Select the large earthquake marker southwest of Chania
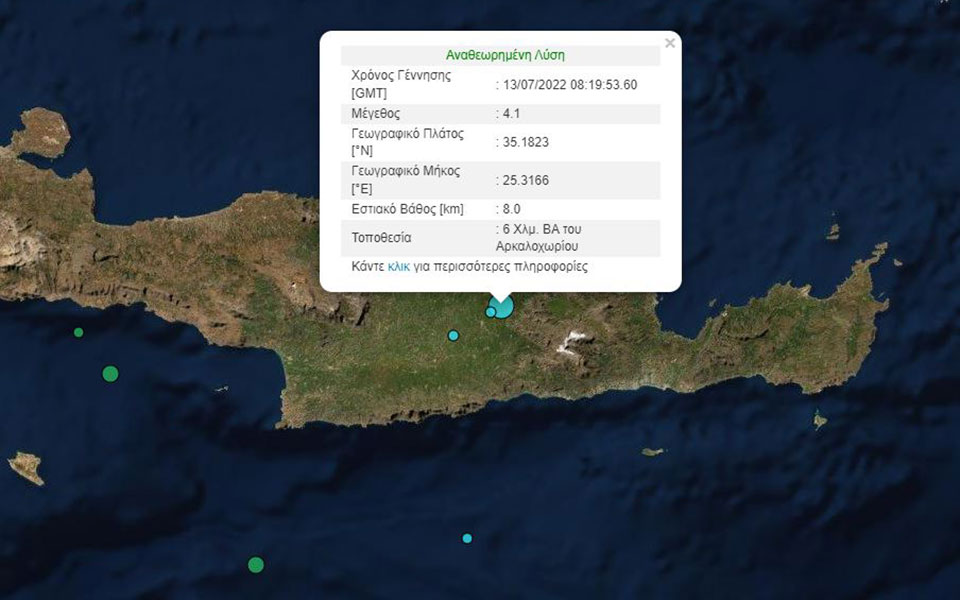The image size is (960, 600). tap(108, 374)
